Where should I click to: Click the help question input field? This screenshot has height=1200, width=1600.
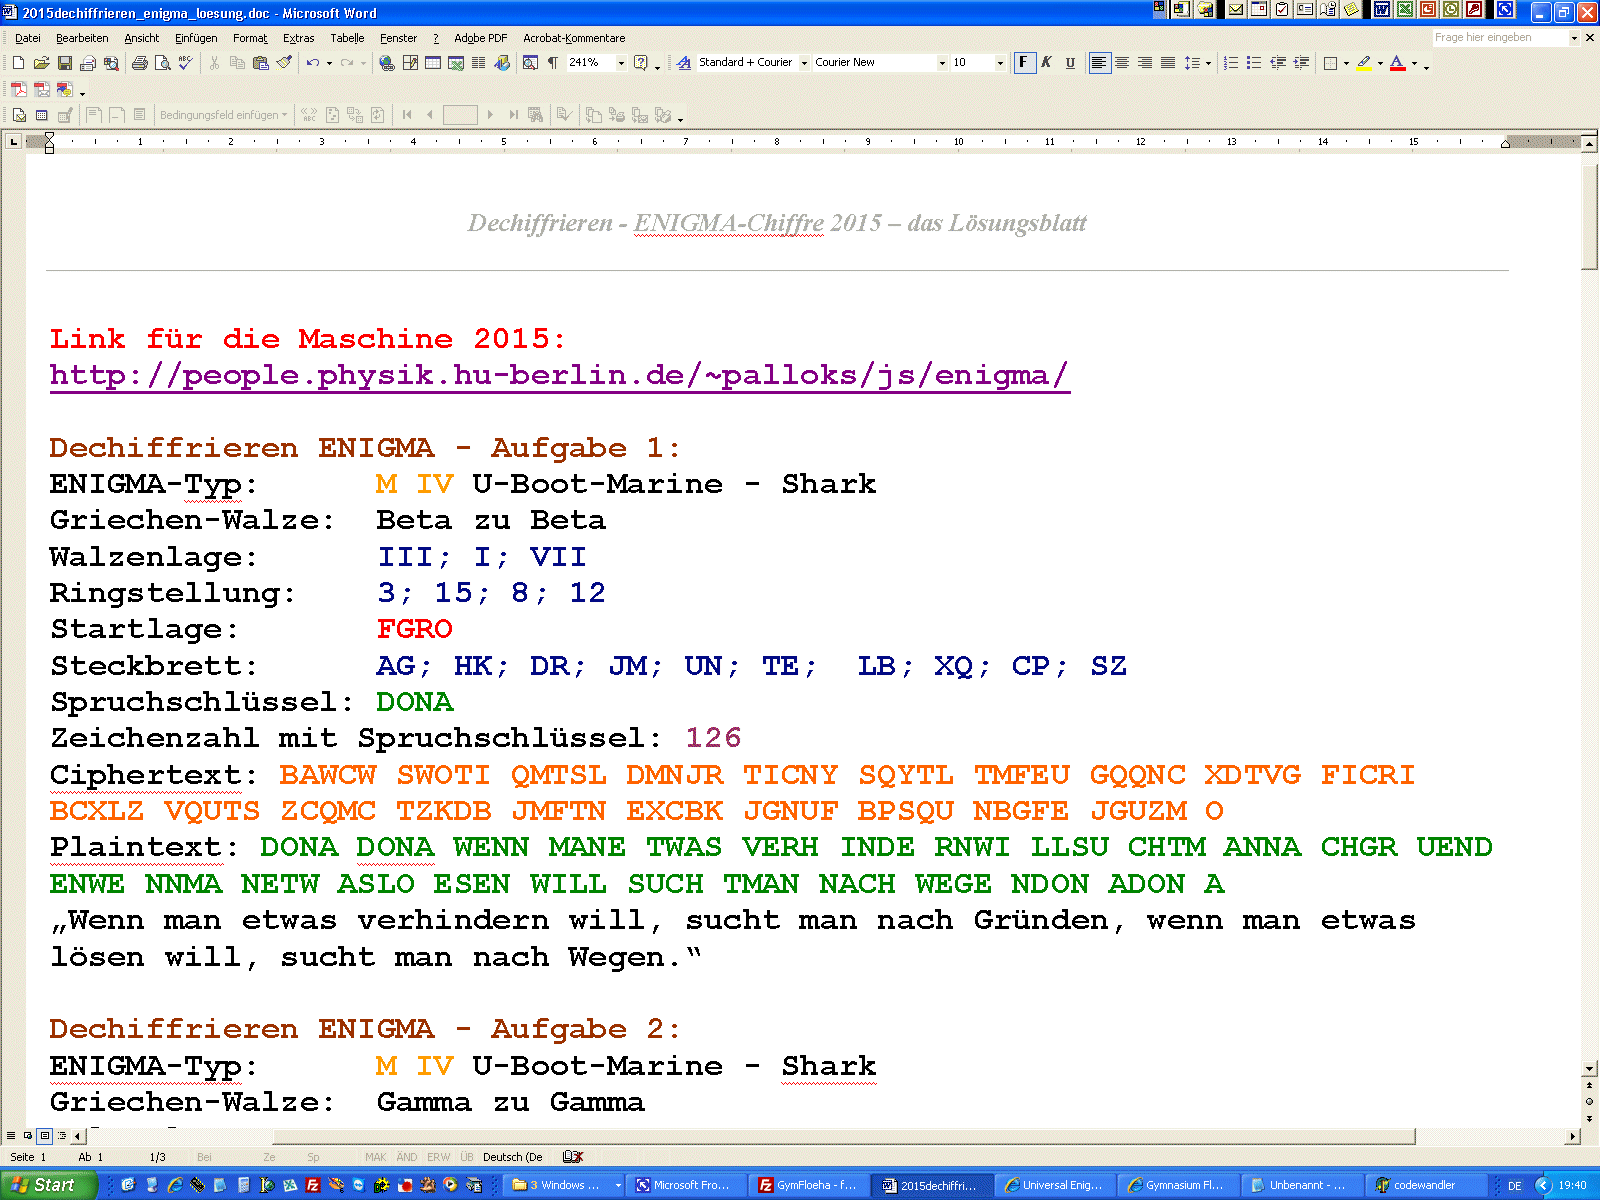(x=1500, y=38)
